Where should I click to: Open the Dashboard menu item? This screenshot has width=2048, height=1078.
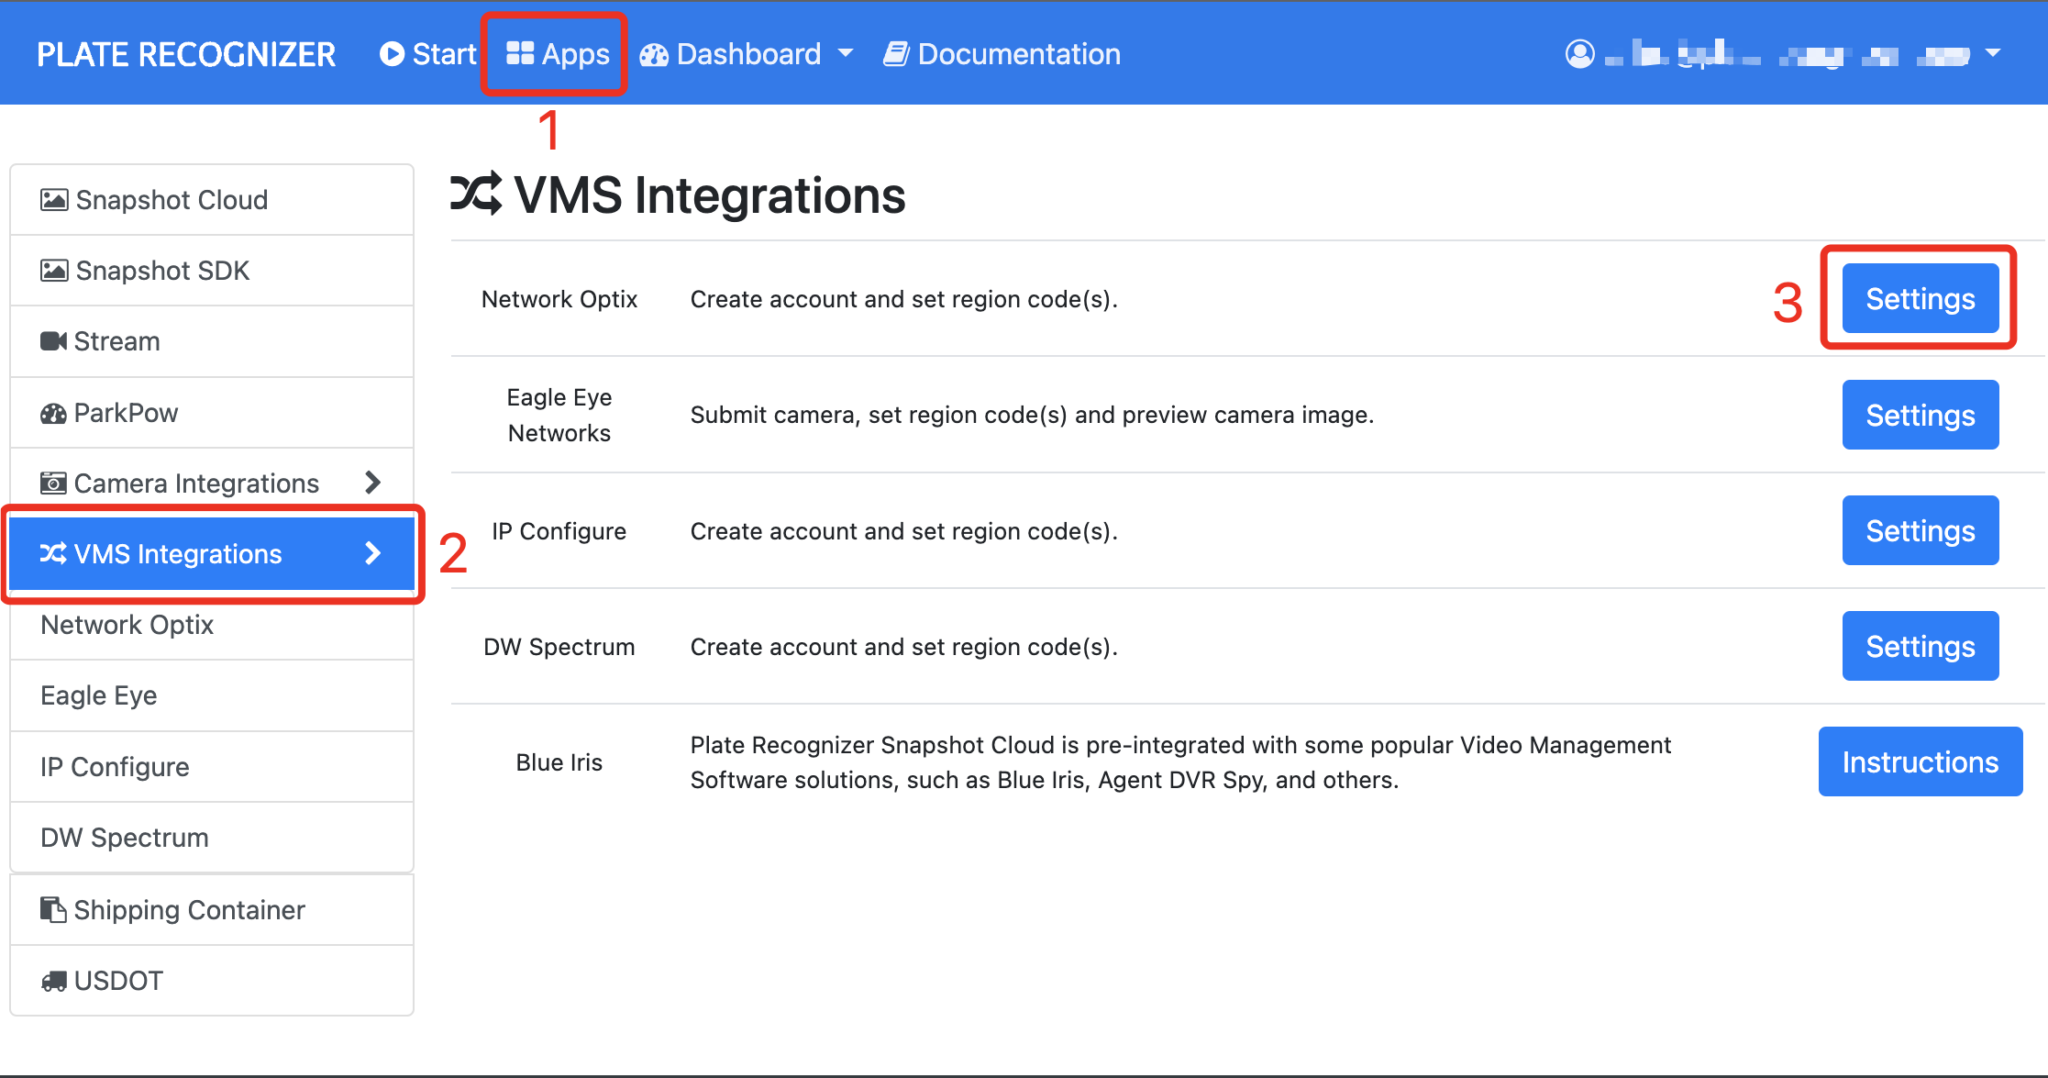click(747, 54)
